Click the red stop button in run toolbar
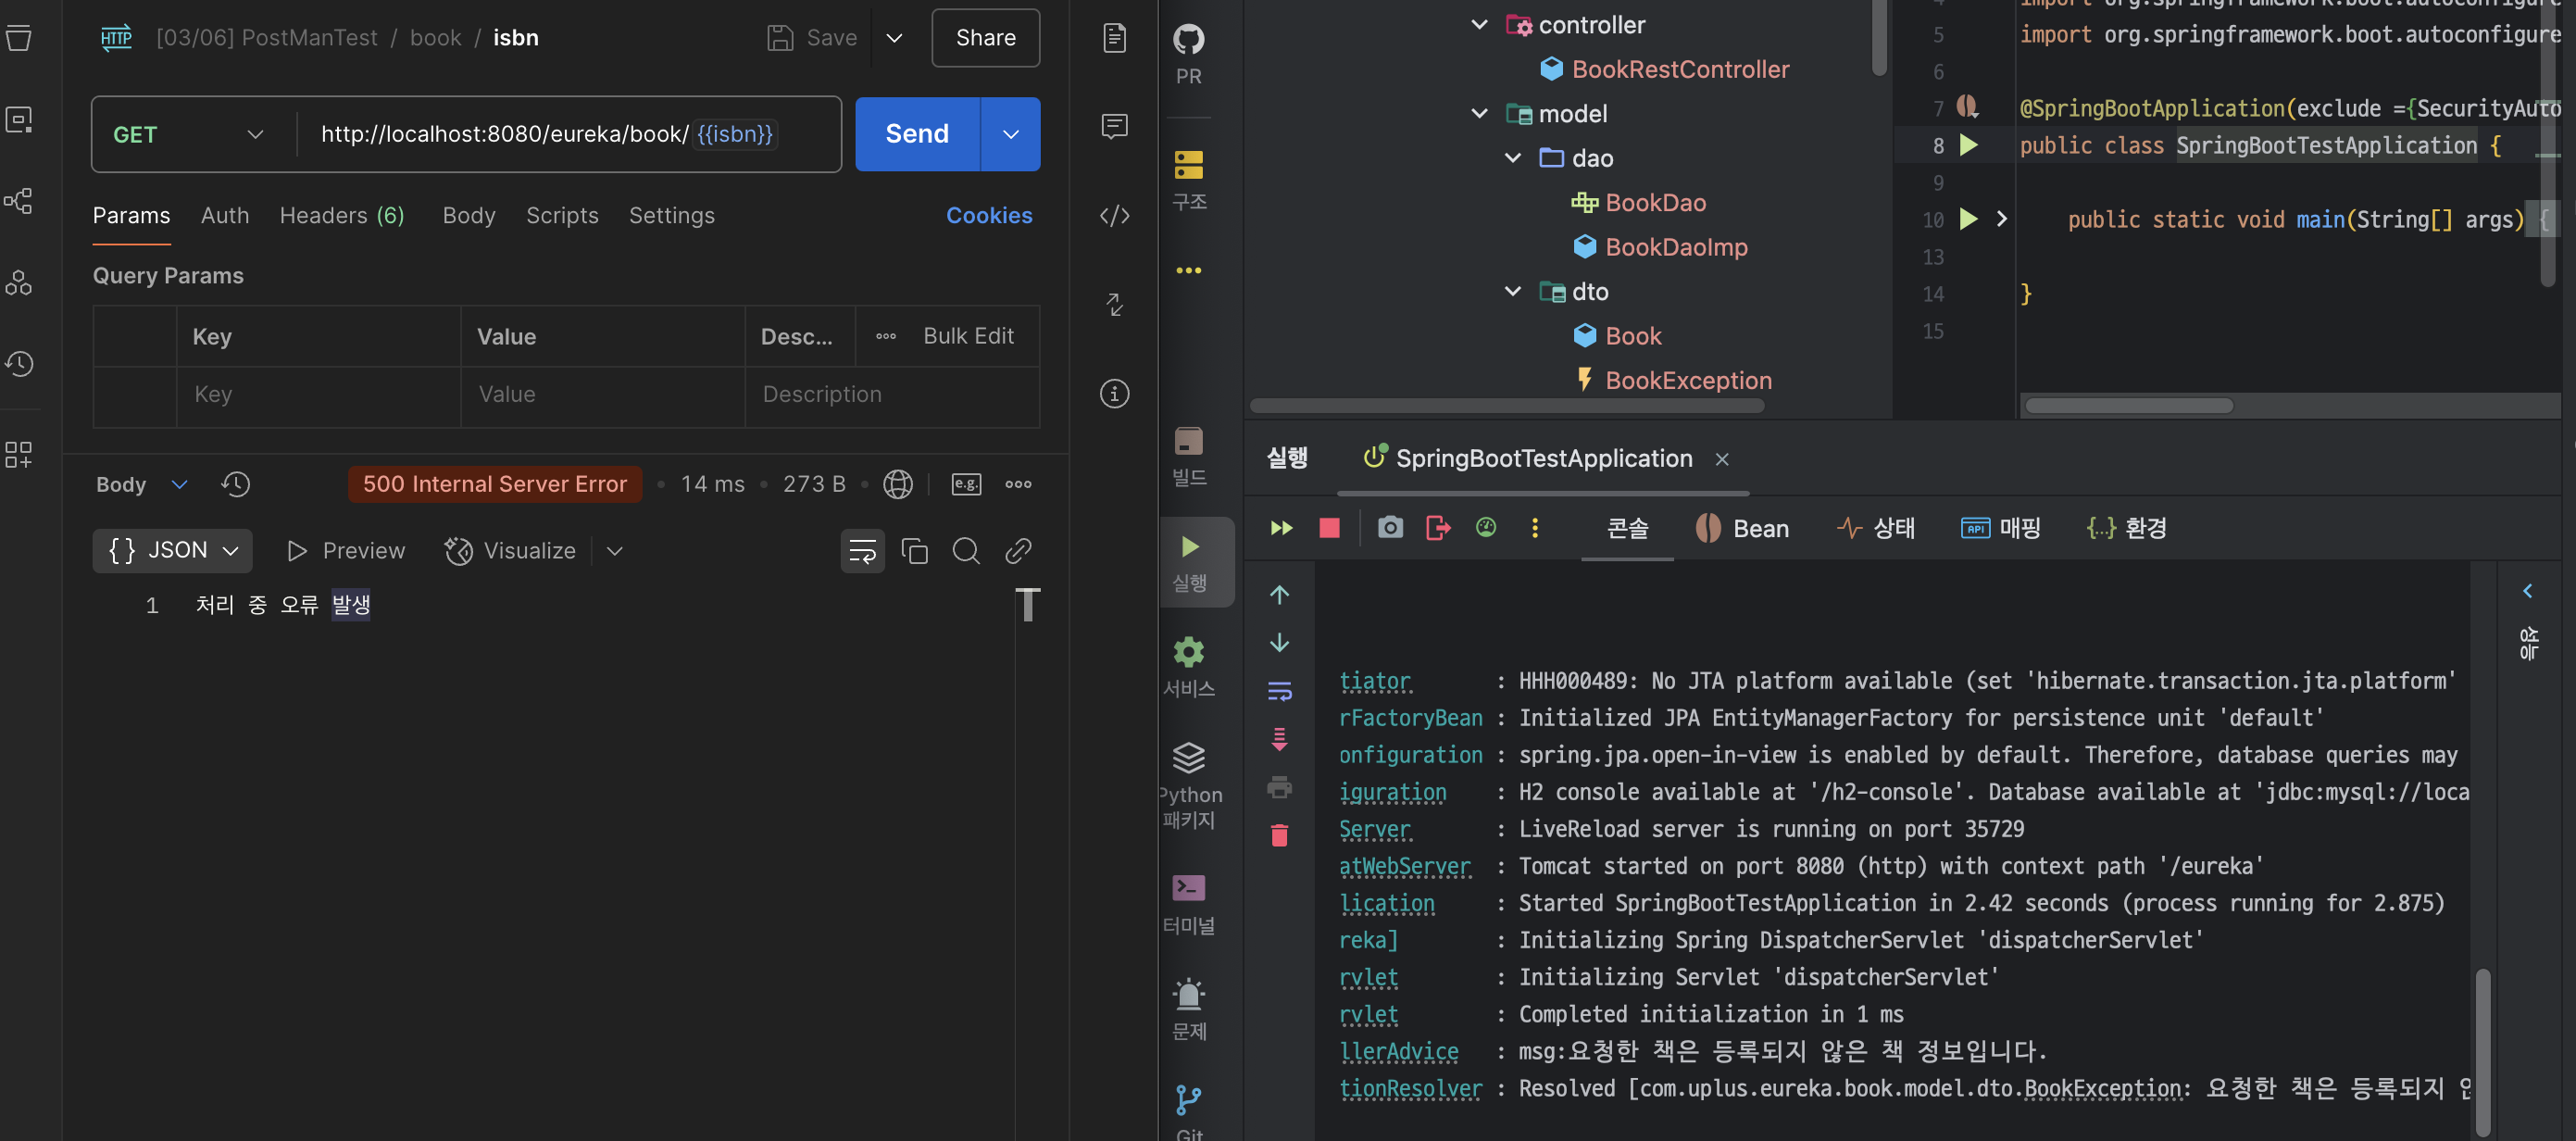Screen dimensions: 2576x1141 pyautogui.click(x=1329, y=528)
